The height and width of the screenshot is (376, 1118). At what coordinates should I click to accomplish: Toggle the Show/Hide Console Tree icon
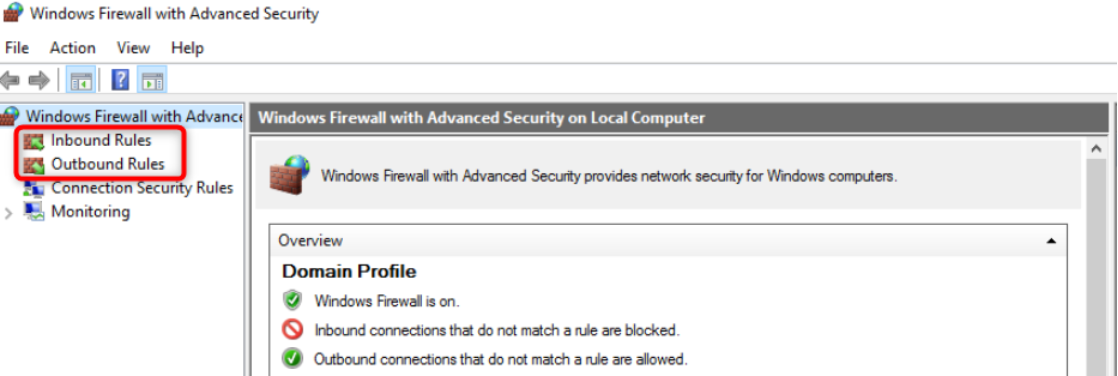coord(79,80)
